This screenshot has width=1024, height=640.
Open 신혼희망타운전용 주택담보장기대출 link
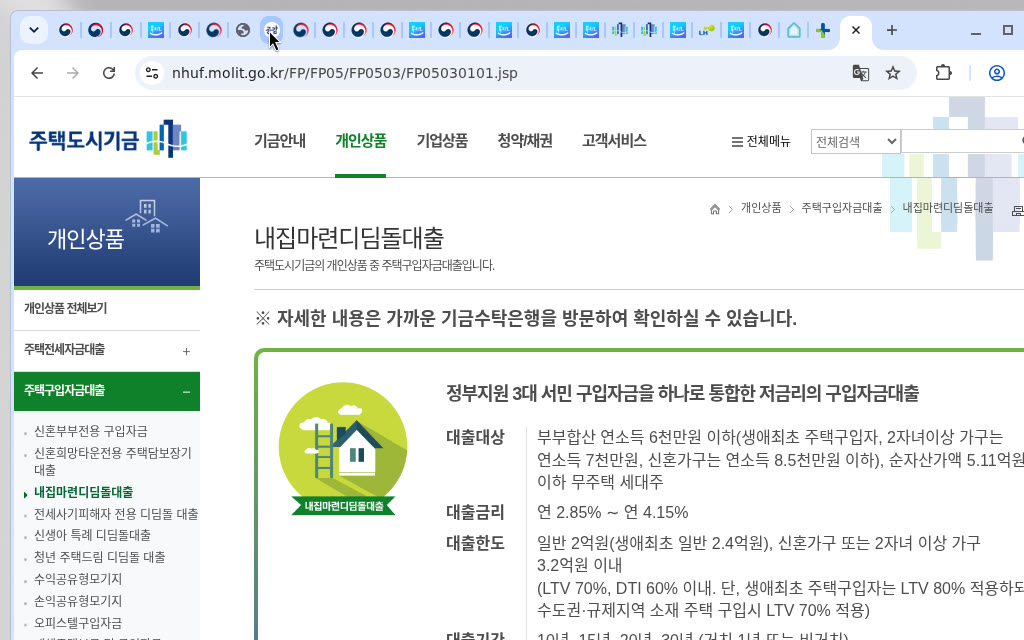click(x=112, y=461)
